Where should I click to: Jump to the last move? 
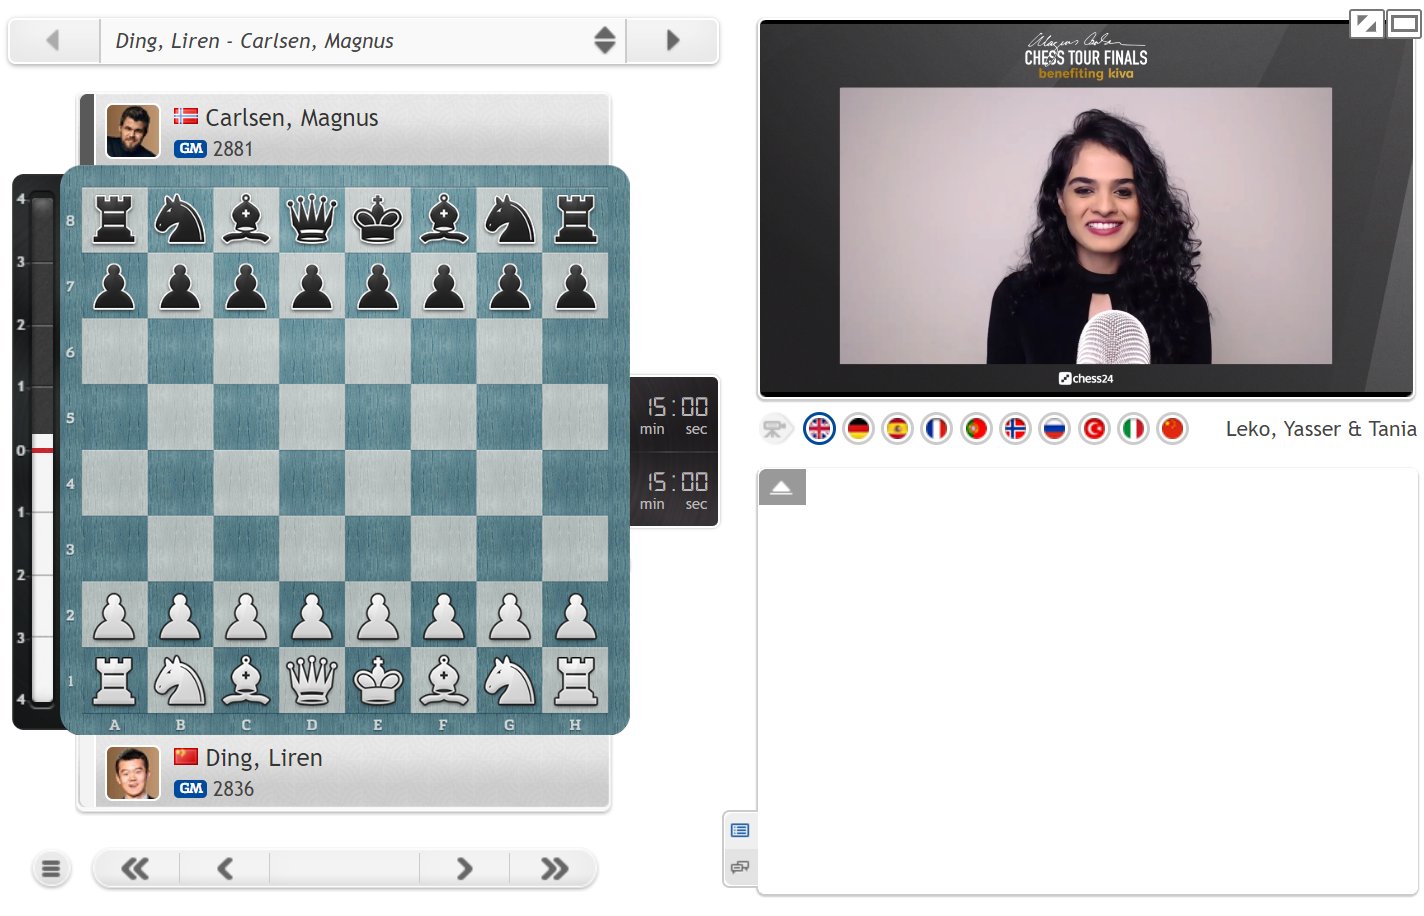click(x=554, y=869)
